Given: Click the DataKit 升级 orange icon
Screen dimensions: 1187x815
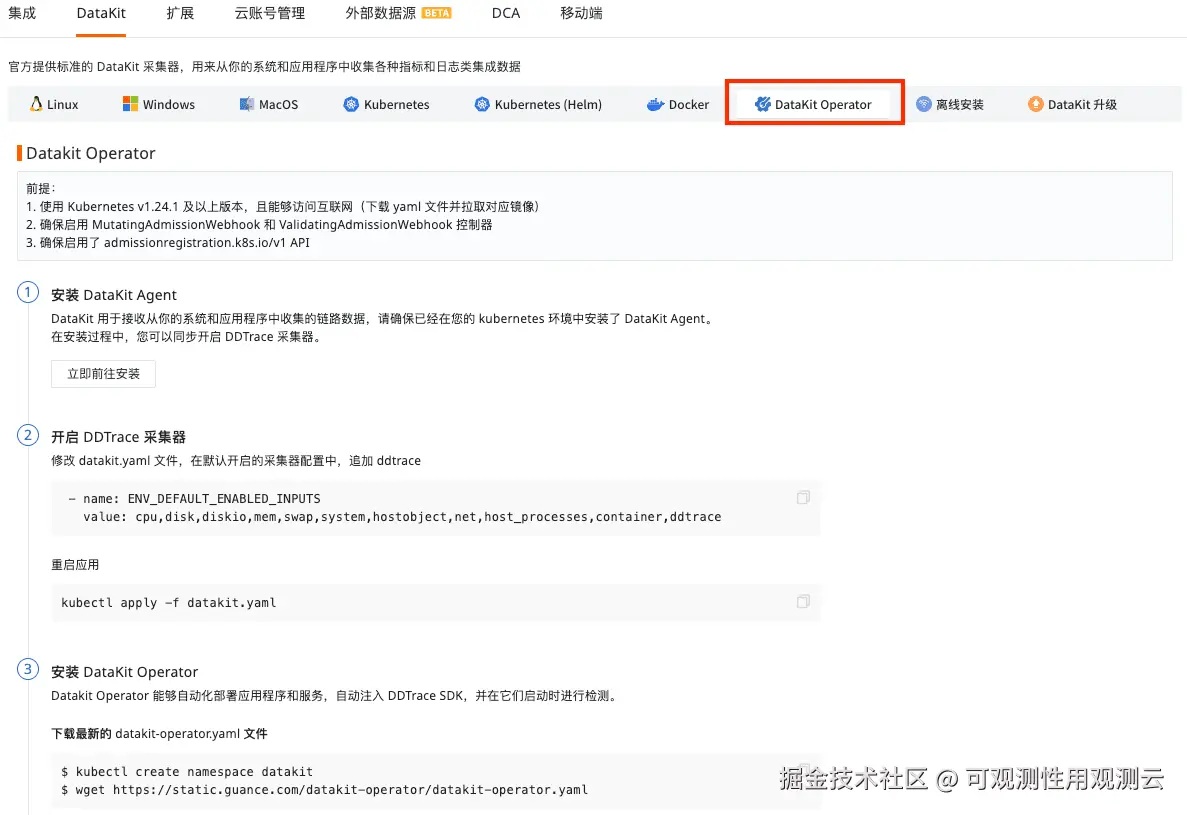Looking at the screenshot, I should [1036, 104].
